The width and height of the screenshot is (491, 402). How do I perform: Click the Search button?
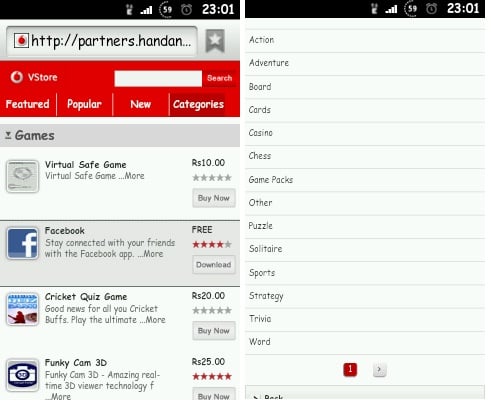pyautogui.click(x=219, y=78)
